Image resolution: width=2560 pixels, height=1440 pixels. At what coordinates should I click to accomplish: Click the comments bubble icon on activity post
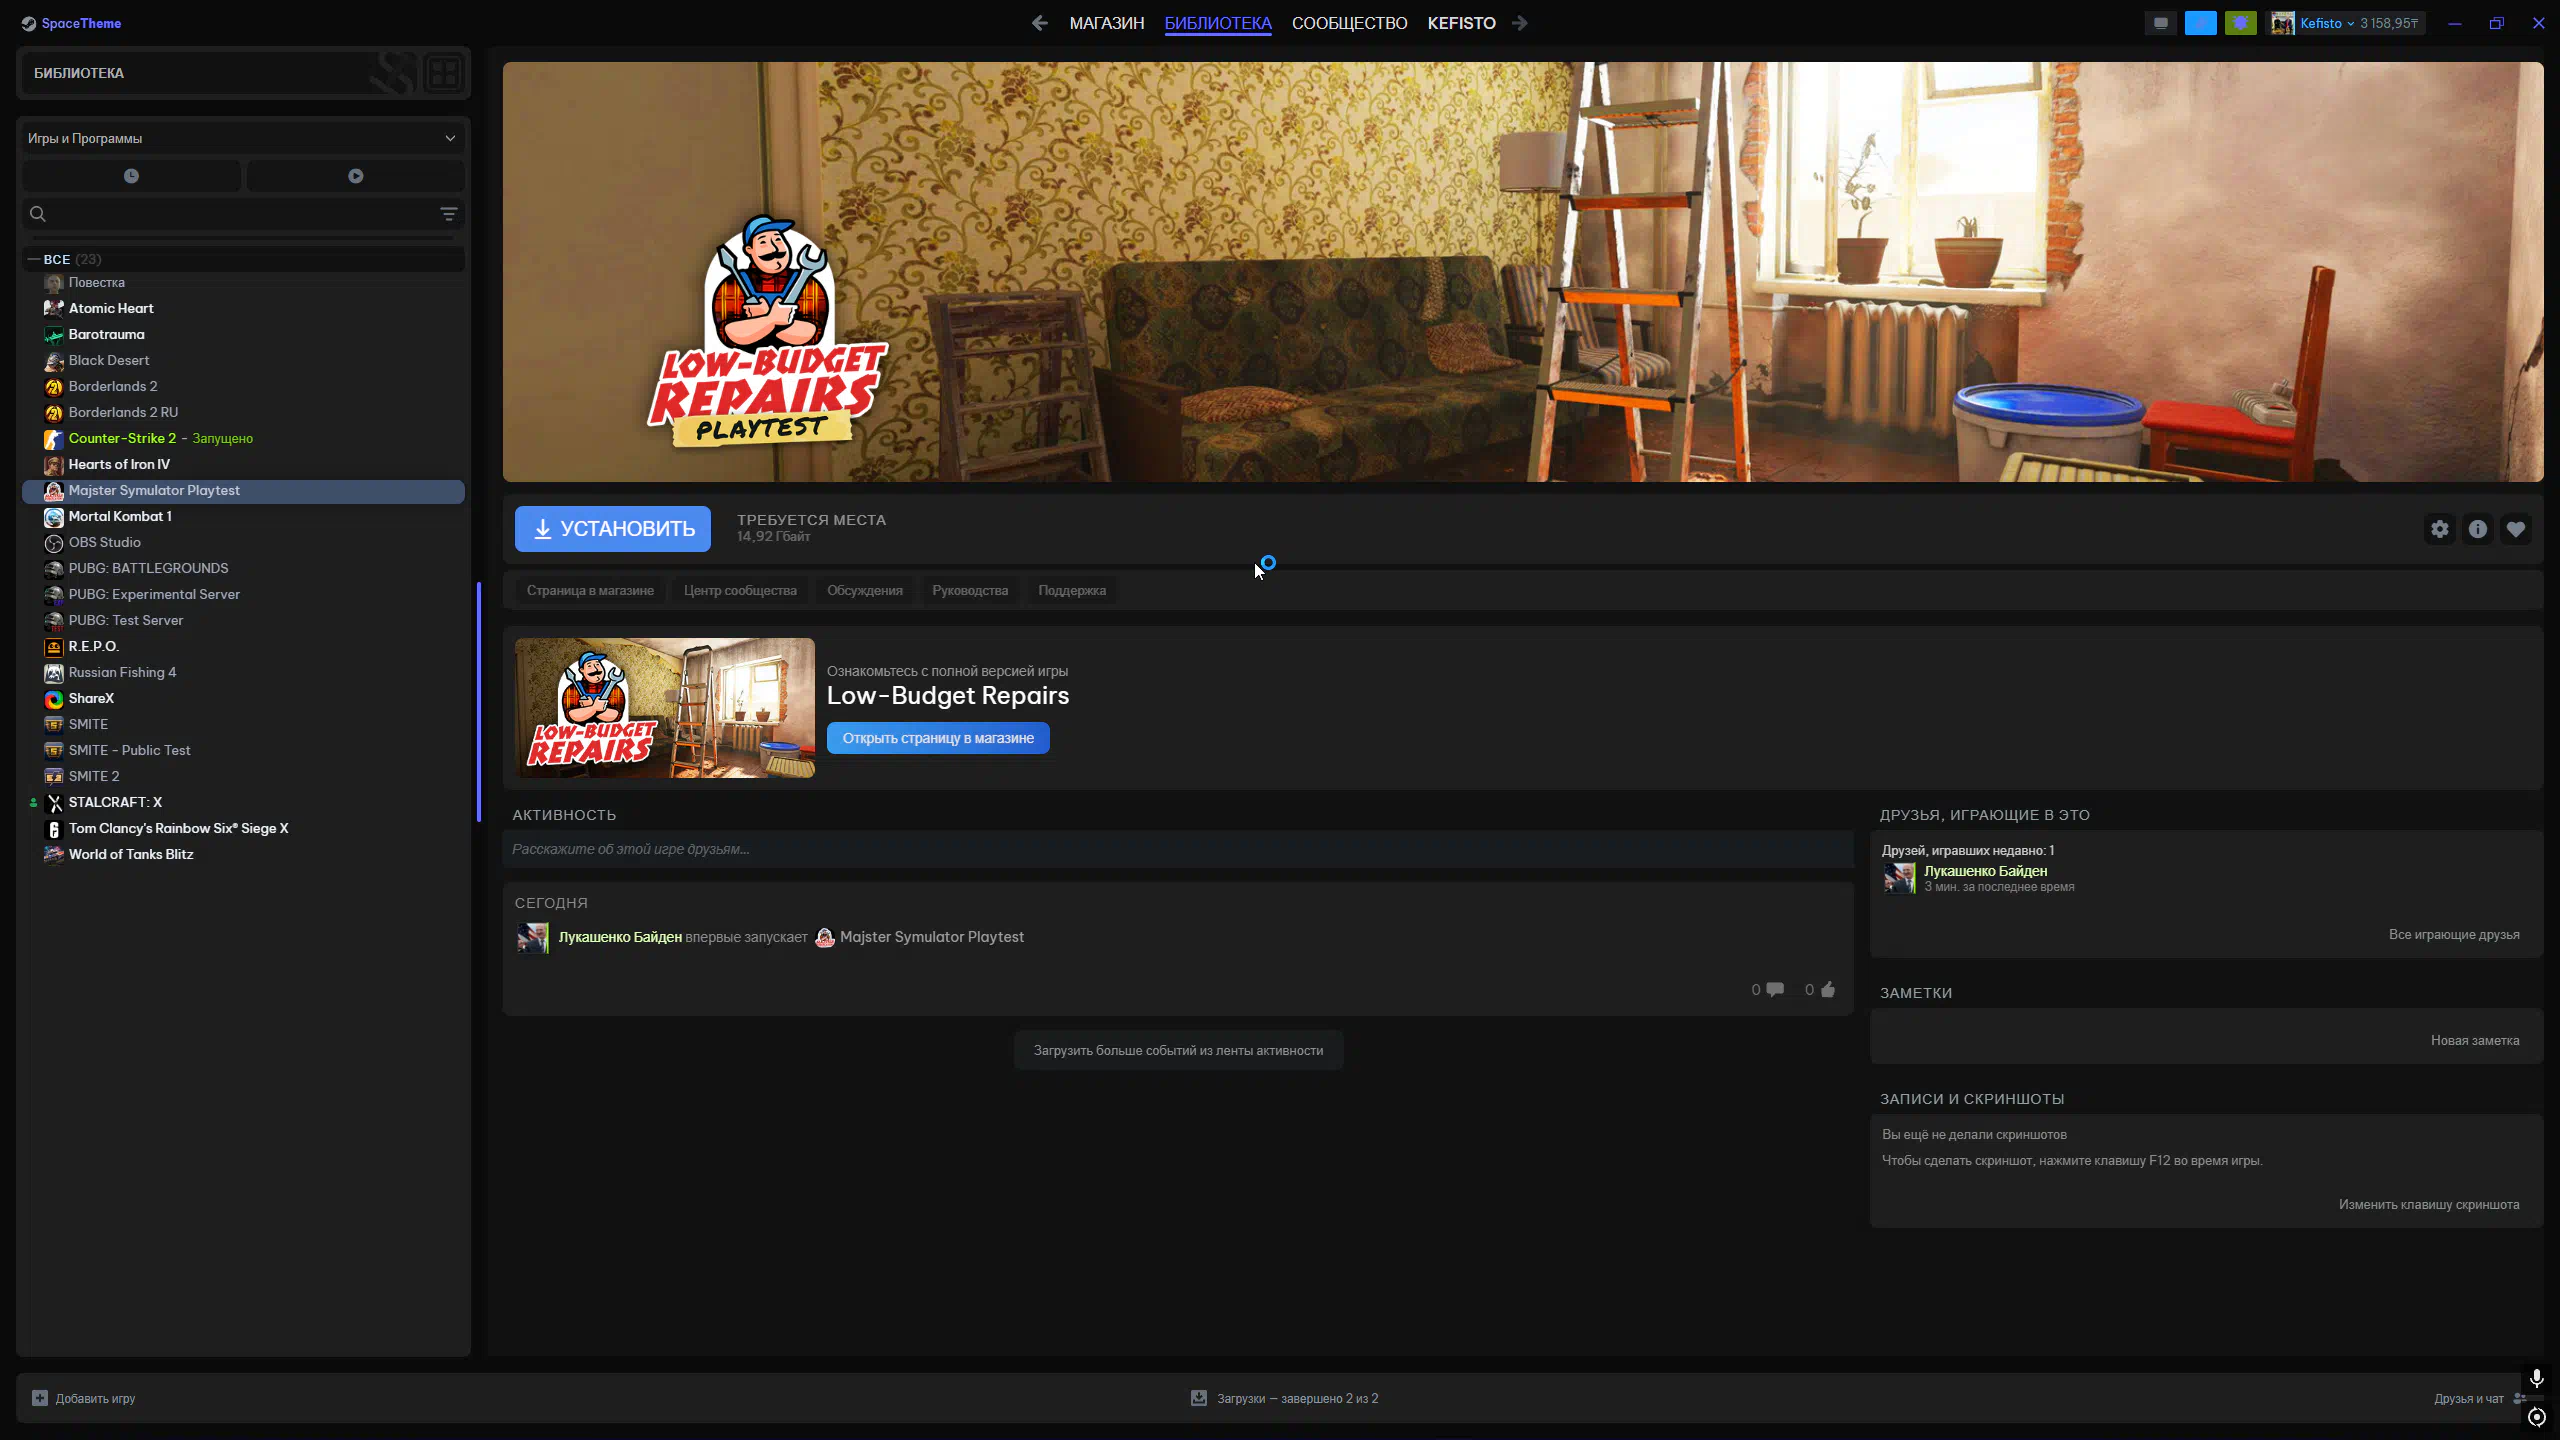click(x=1775, y=990)
